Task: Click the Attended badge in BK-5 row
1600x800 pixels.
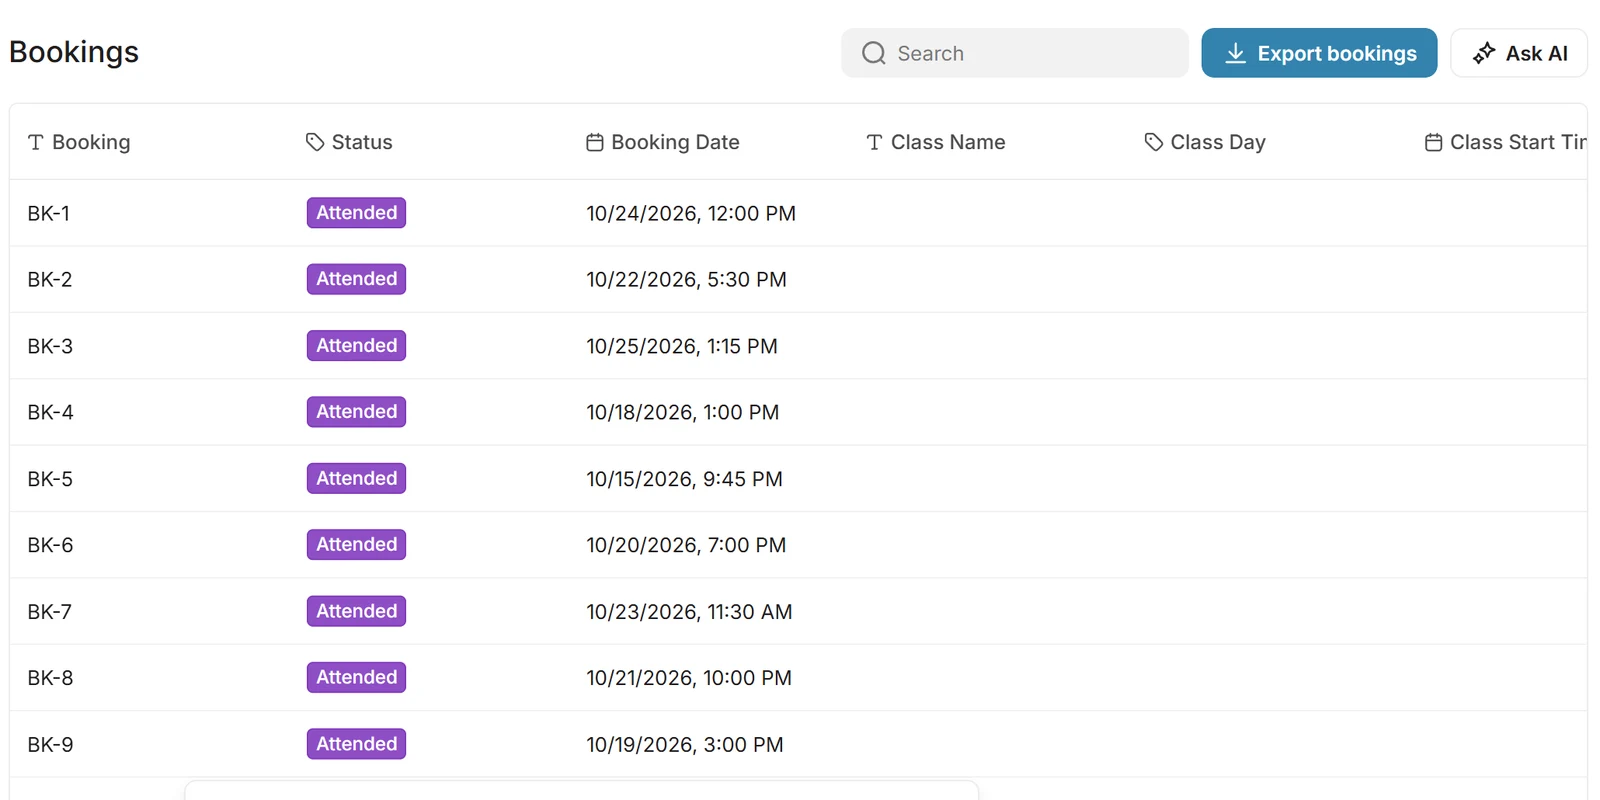Action: pyautogui.click(x=357, y=479)
